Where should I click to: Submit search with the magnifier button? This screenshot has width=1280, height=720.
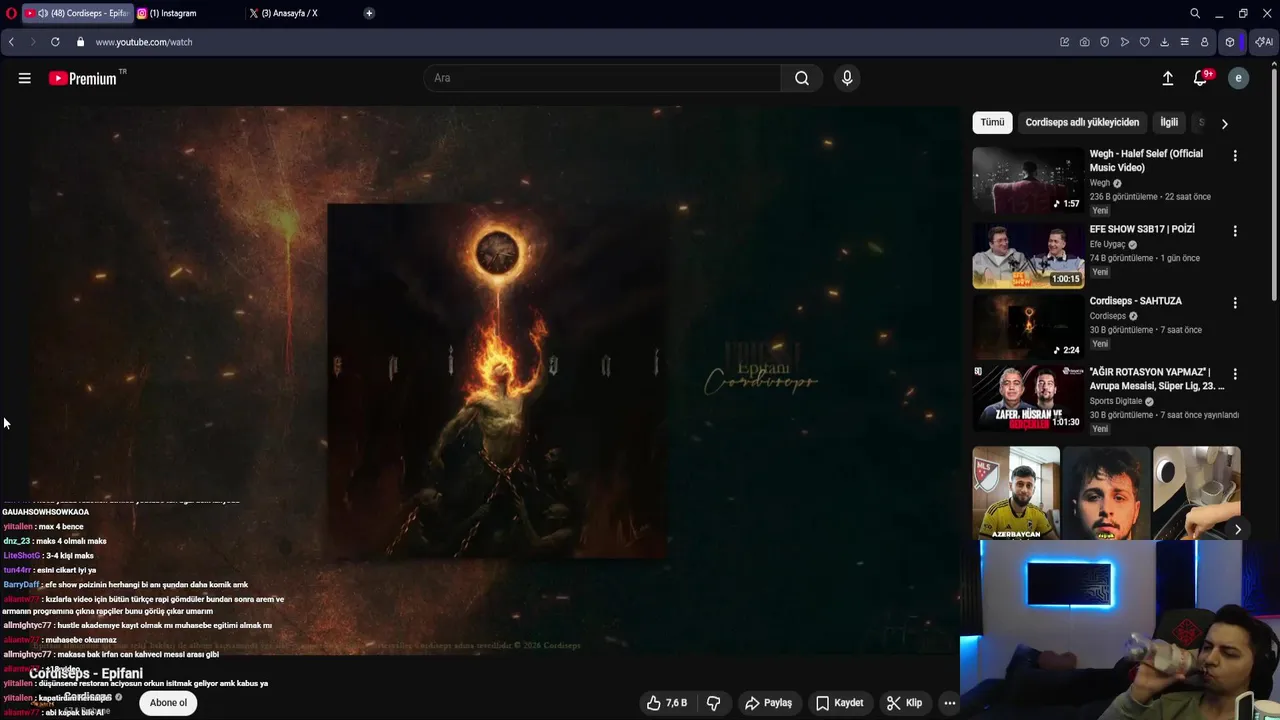802,78
